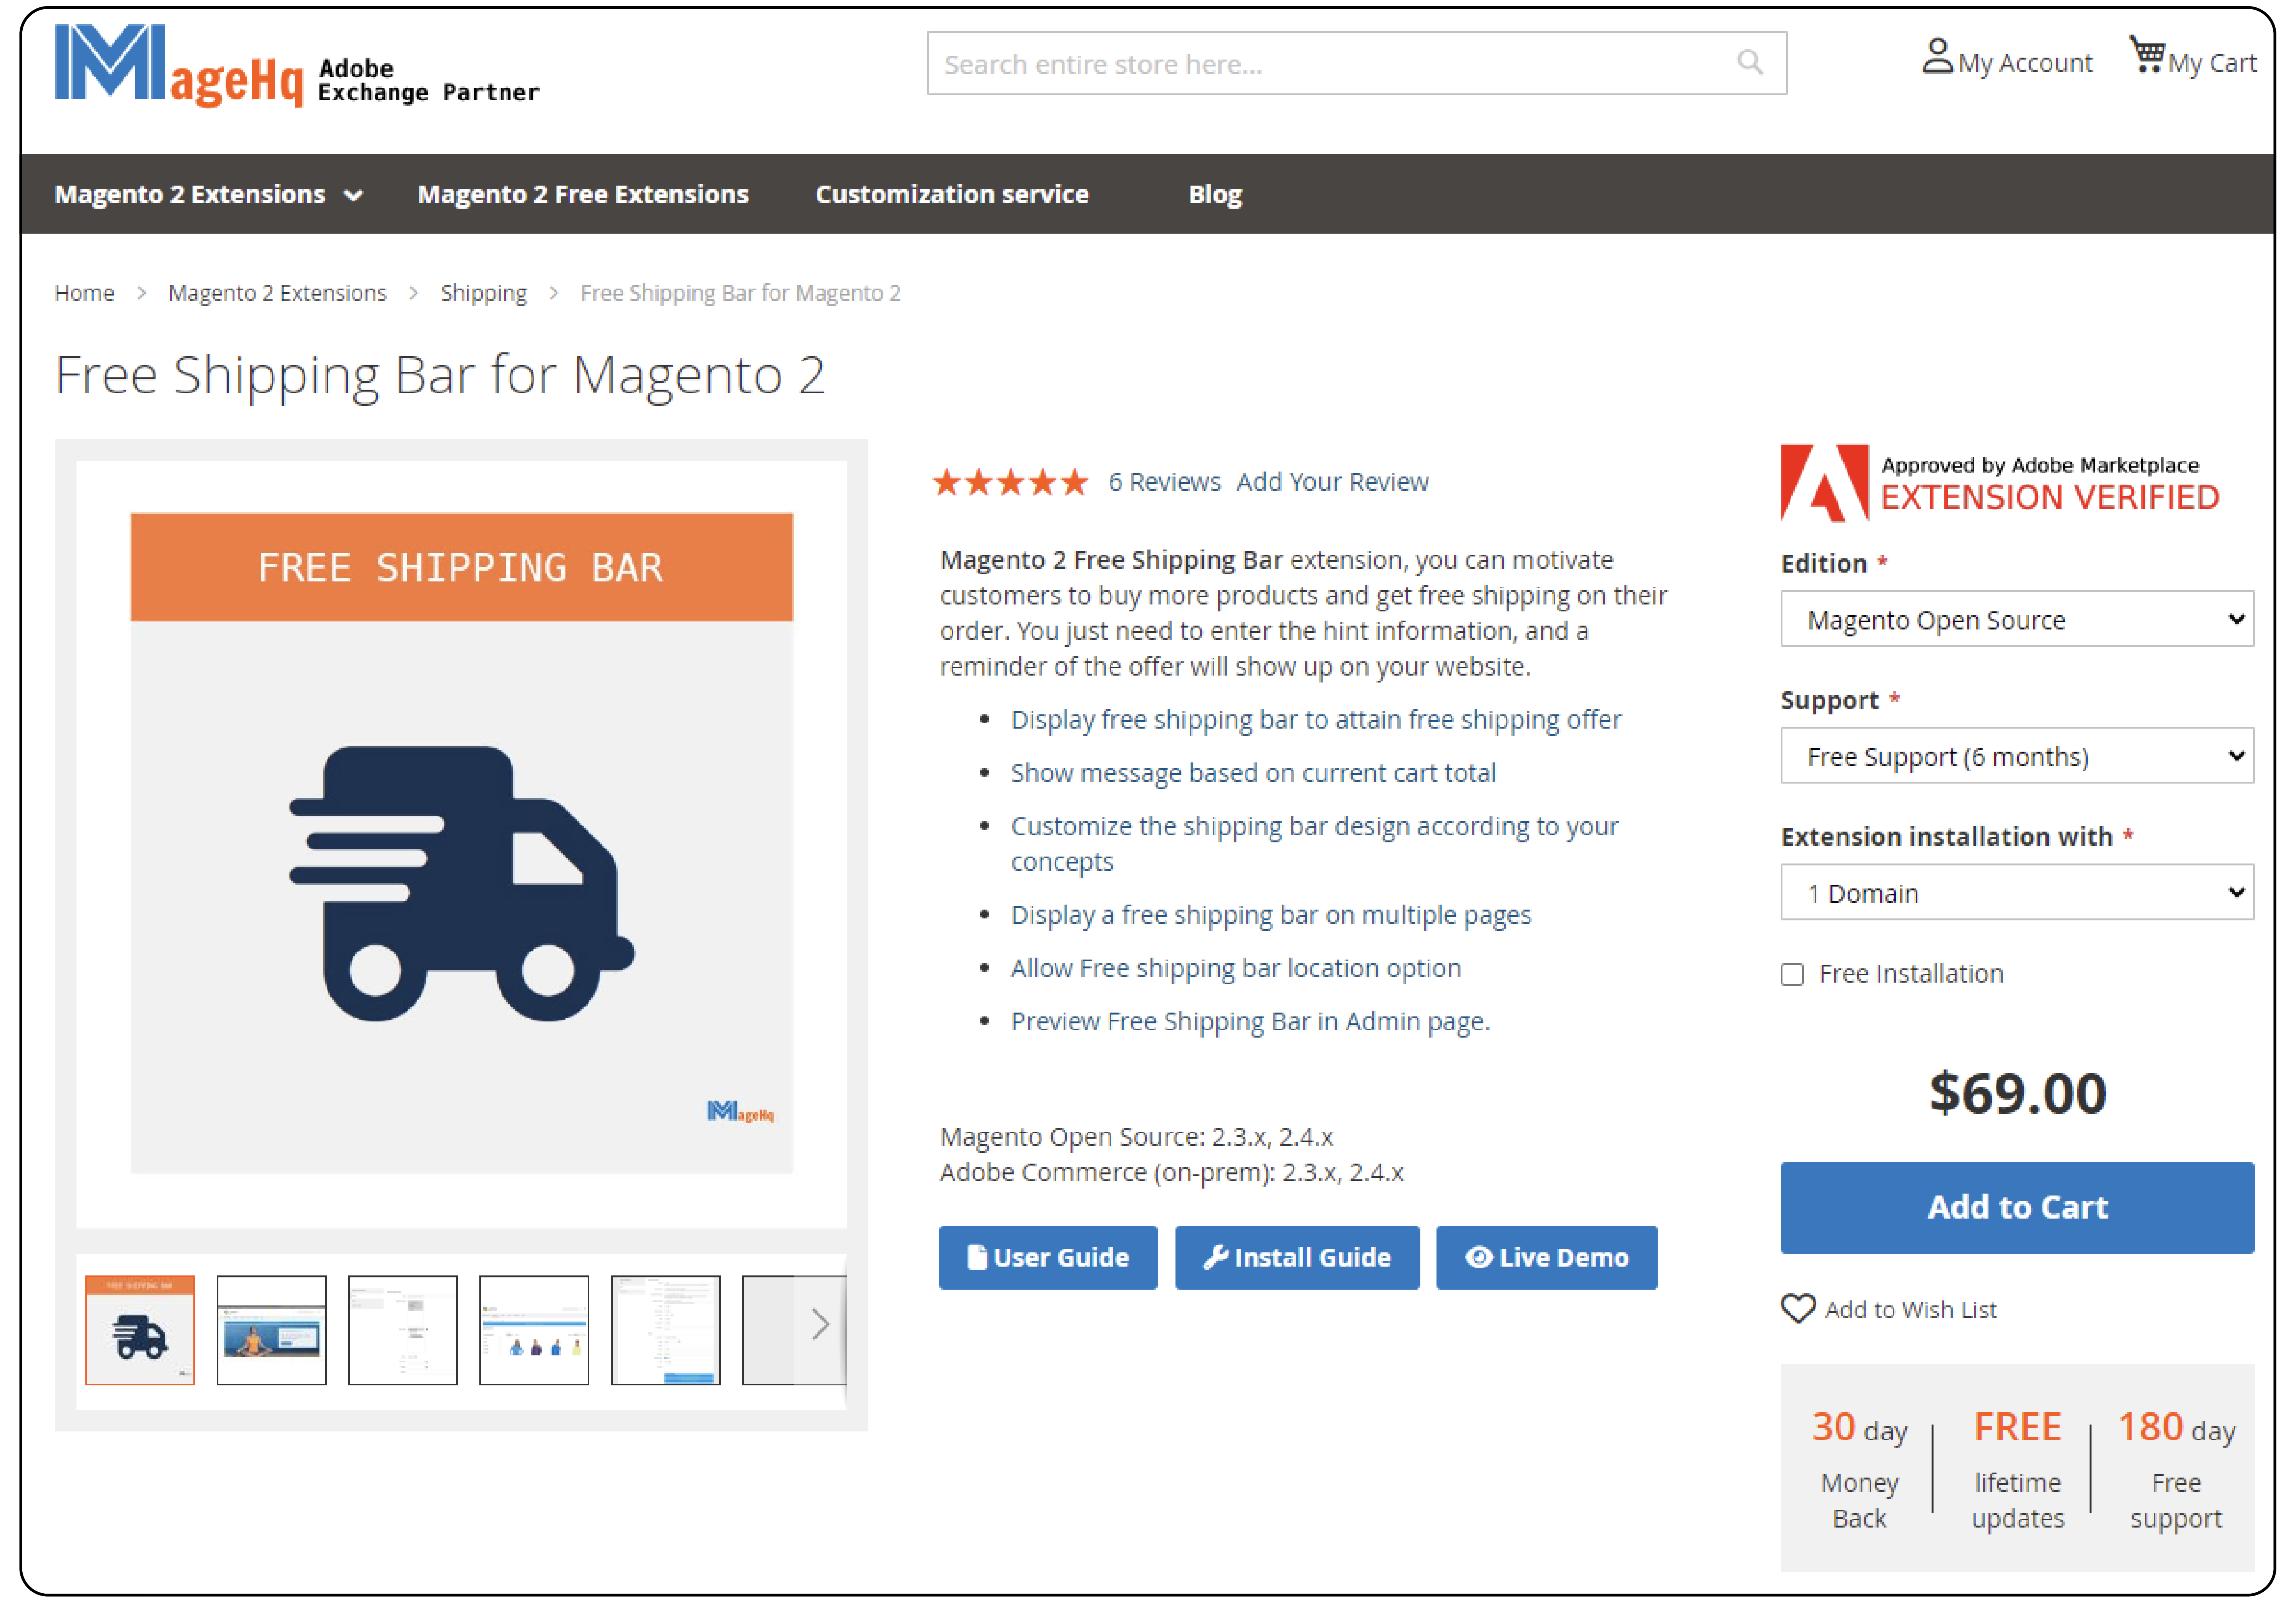The image size is (2296, 1614).
Task: Click the Live Demo button
Action: click(x=1547, y=1257)
